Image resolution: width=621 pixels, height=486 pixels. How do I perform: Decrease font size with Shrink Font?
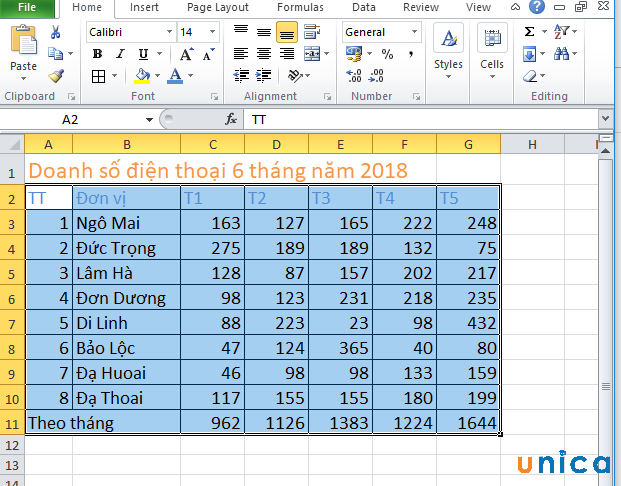point(209,54)
